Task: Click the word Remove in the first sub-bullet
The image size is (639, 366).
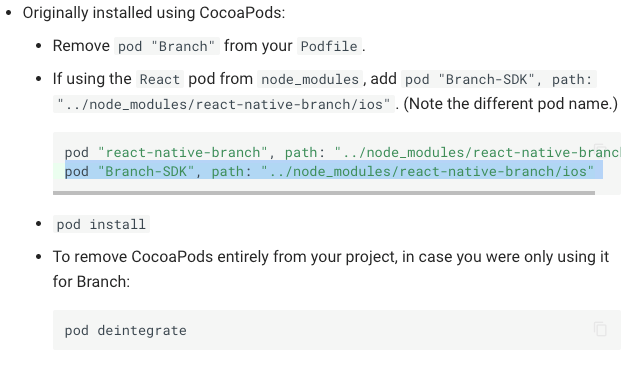Action: (81, 46)
